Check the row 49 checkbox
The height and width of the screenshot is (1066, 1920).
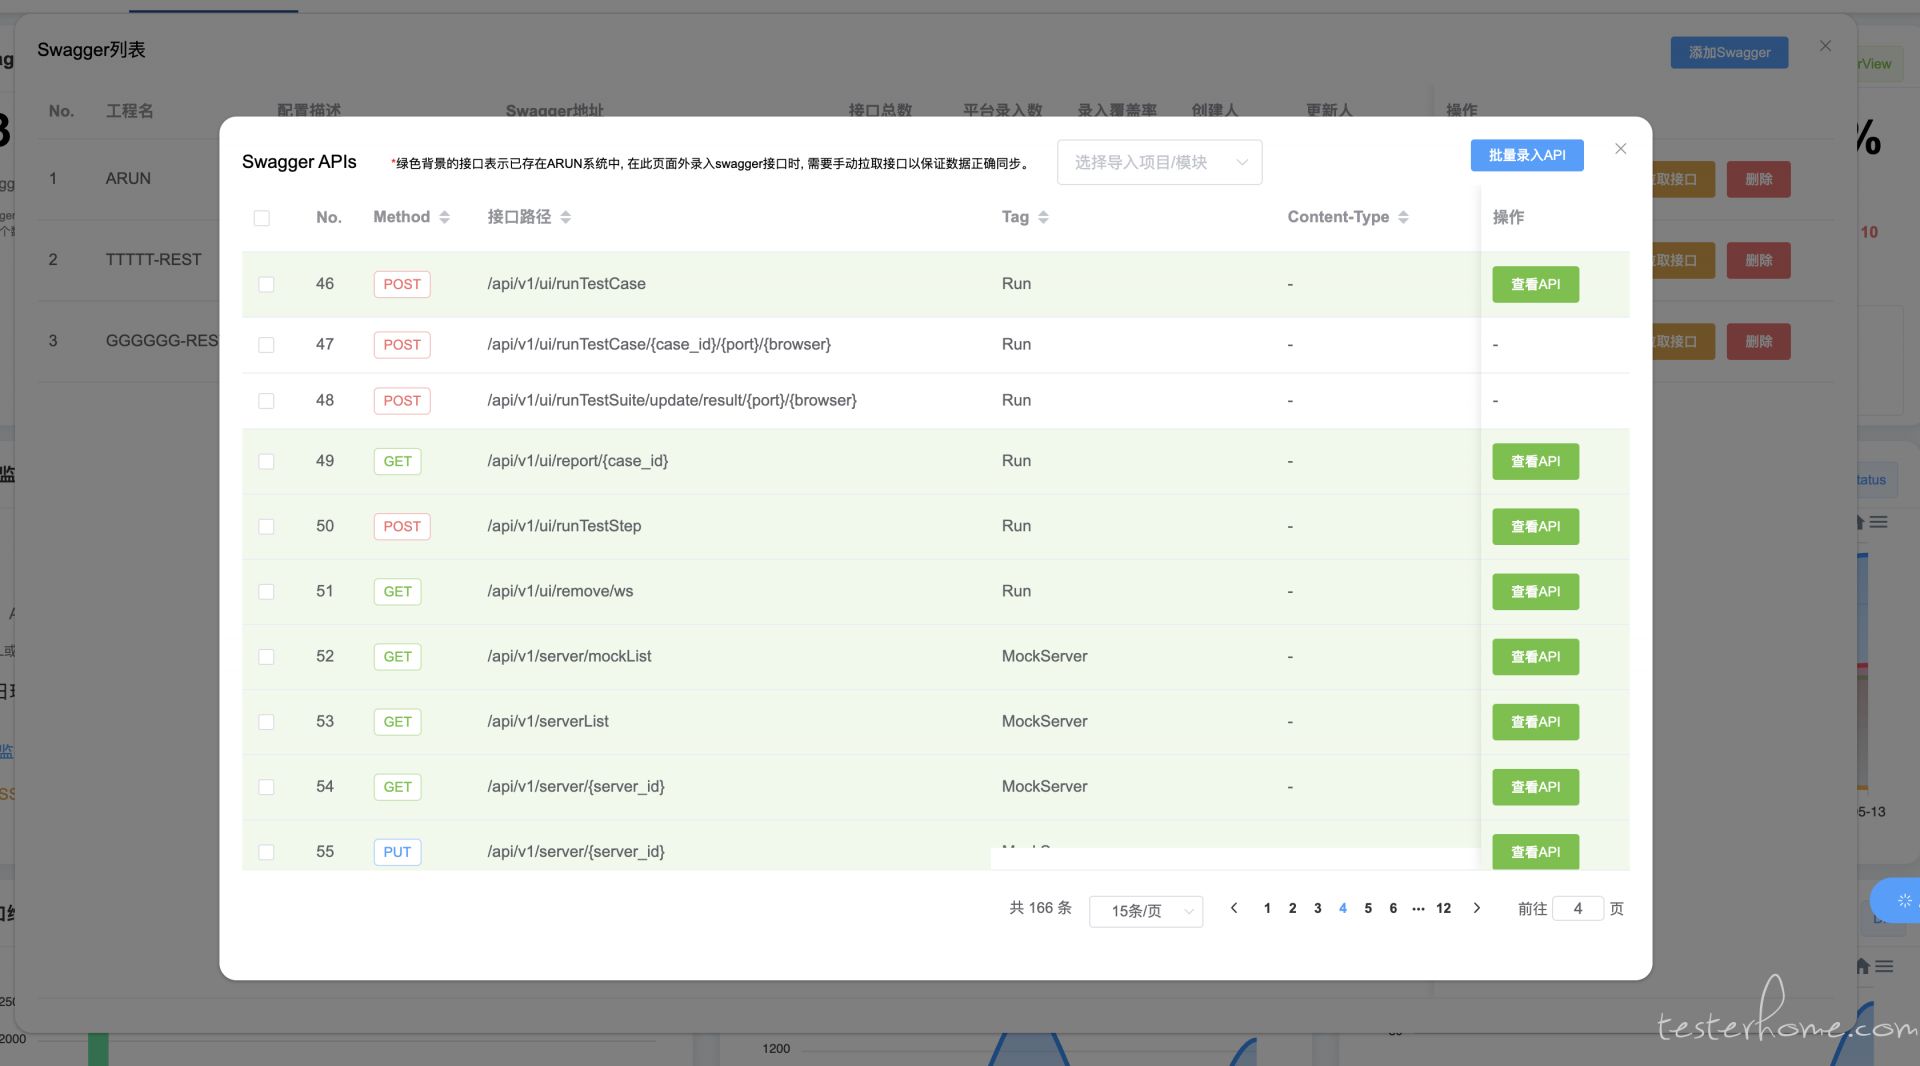coord(266,462)
